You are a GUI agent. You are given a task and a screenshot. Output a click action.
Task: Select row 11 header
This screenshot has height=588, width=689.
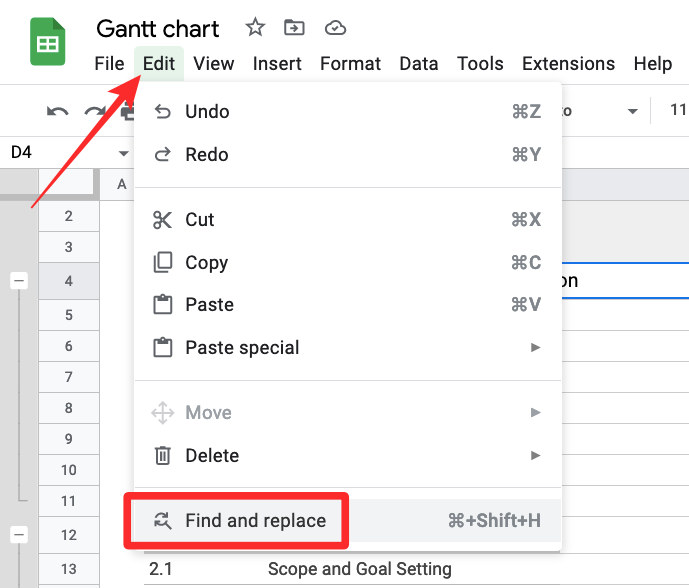point(69,501)
